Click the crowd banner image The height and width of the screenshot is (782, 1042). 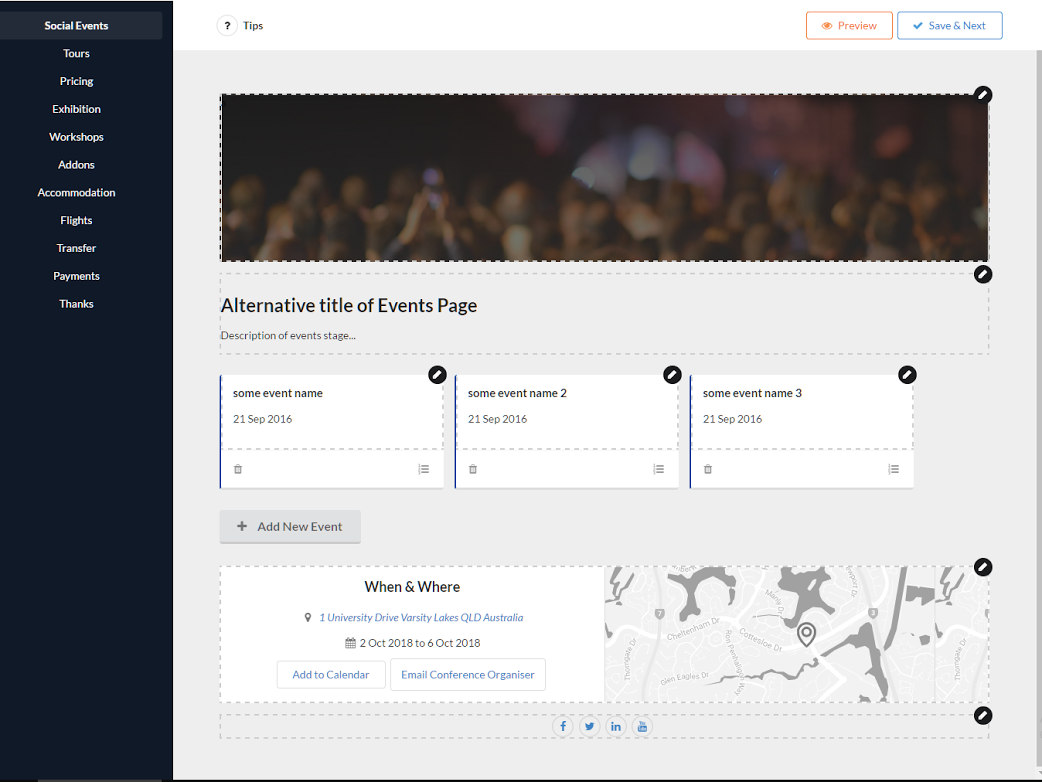coord(604,177)
